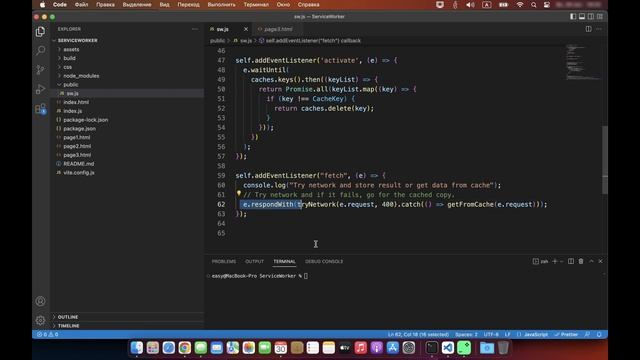The image size is (640, 360).
Task: Toggle primary sidebar layout button
Action: [573, 17]
